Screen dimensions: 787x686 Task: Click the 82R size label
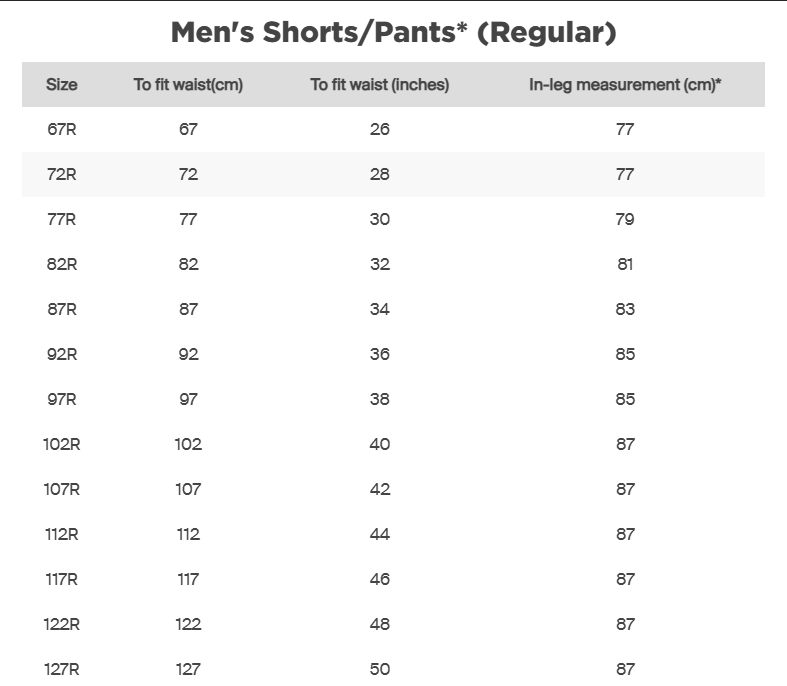coord(61,264)
